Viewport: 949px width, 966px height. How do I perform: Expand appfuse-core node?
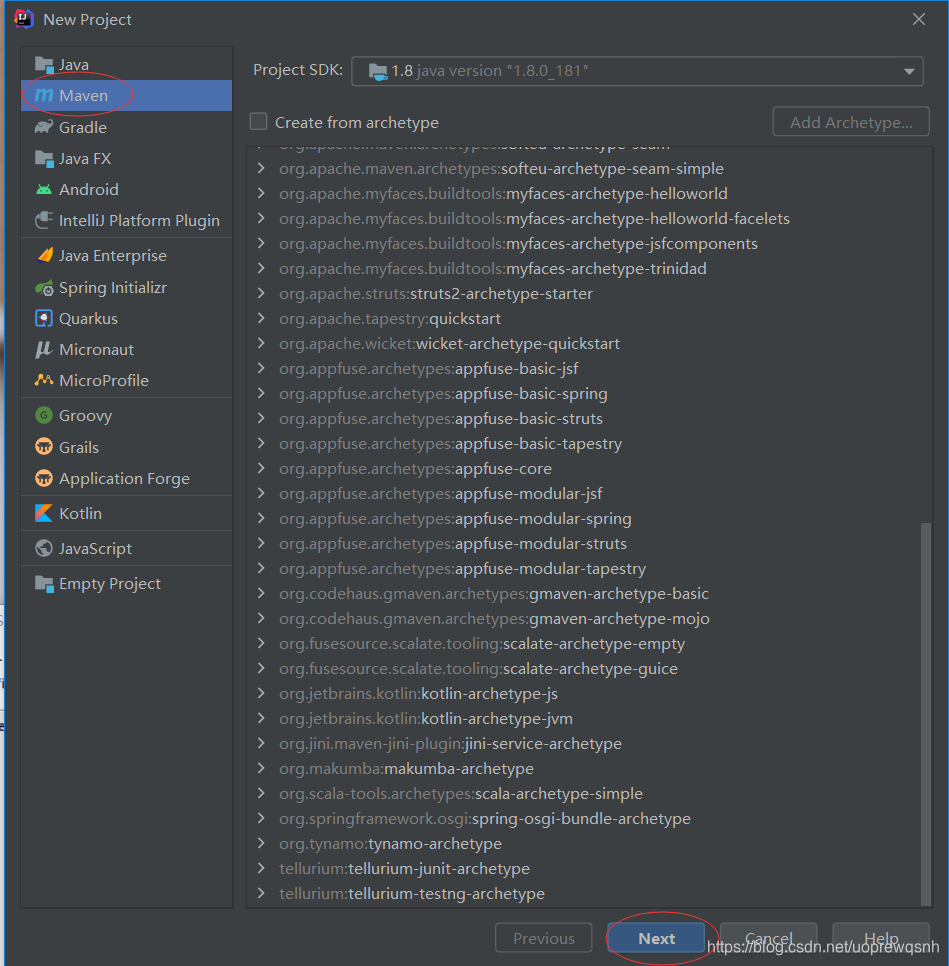(x=261, y=468)
